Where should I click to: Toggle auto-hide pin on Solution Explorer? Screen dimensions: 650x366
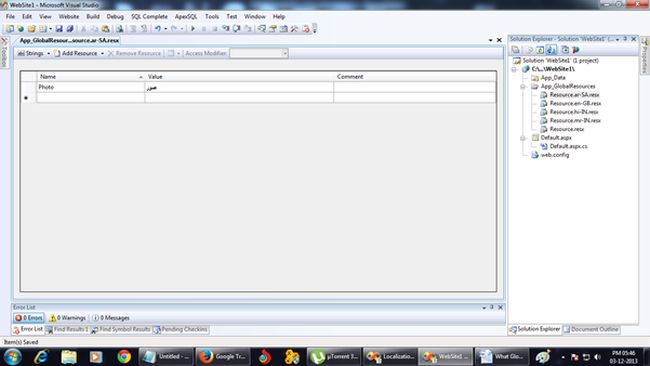[625, 39]
